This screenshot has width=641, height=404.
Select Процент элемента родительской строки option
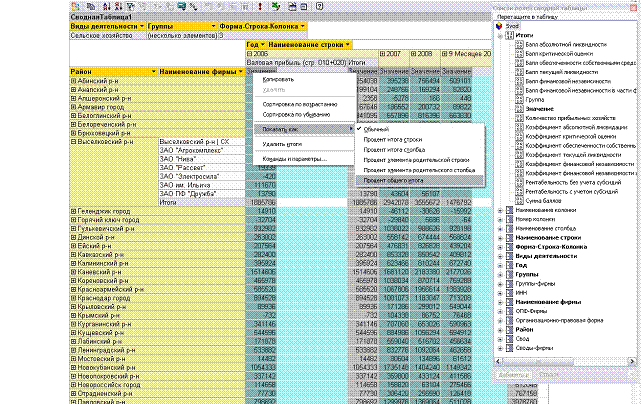click(416, 160)
